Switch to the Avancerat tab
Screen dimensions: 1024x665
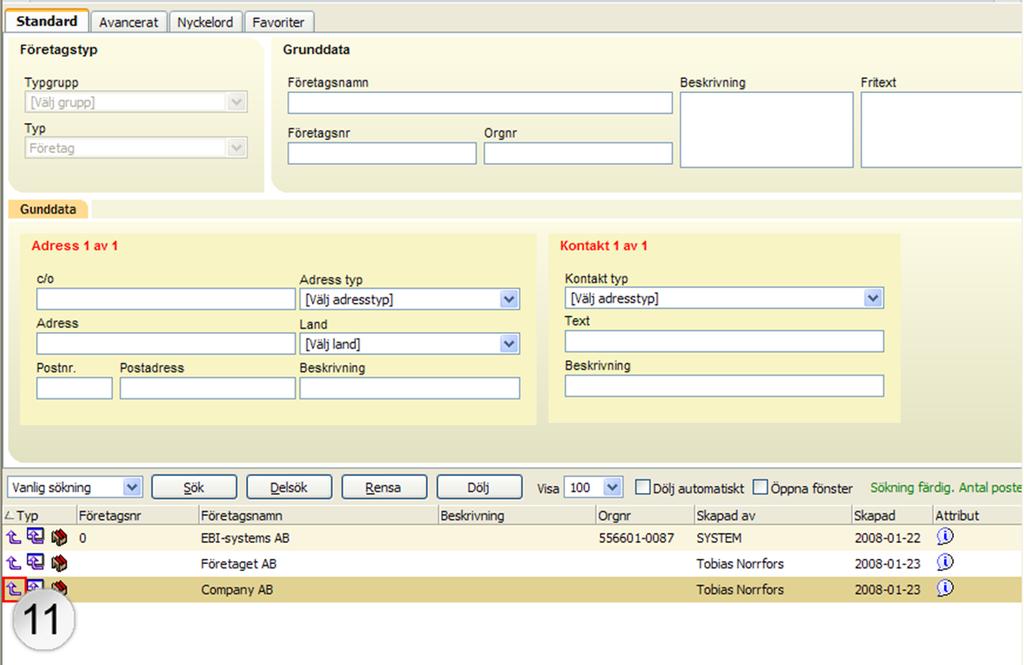tap(129, 22)
